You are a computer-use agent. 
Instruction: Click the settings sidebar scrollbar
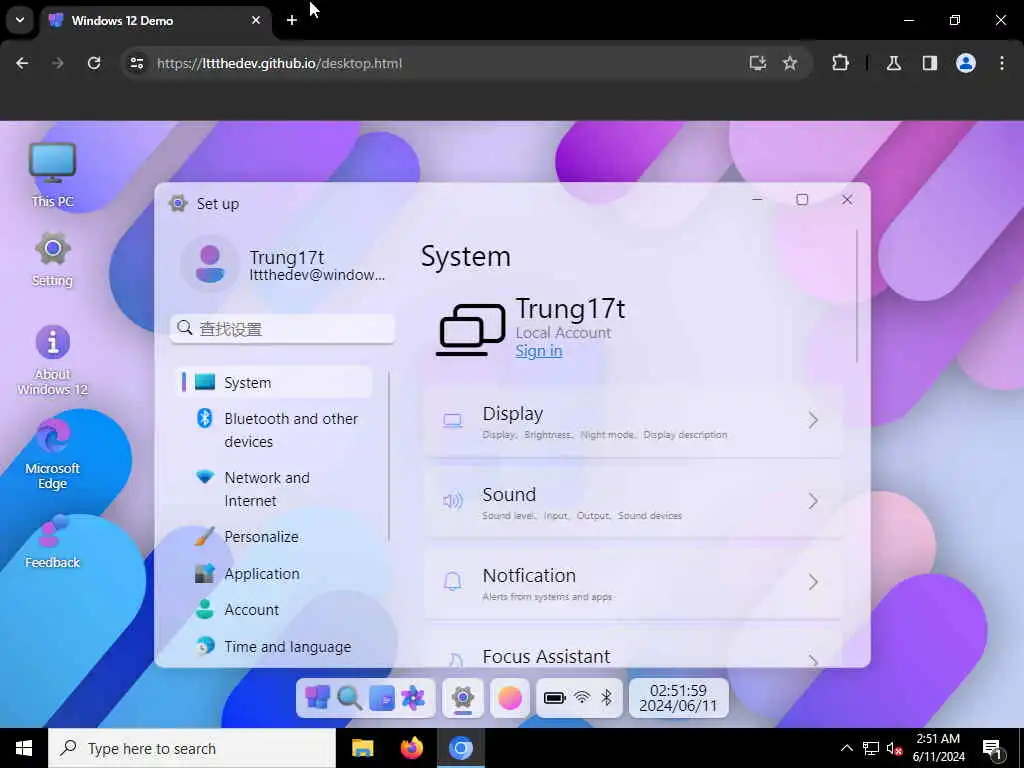tap(389, 456)
